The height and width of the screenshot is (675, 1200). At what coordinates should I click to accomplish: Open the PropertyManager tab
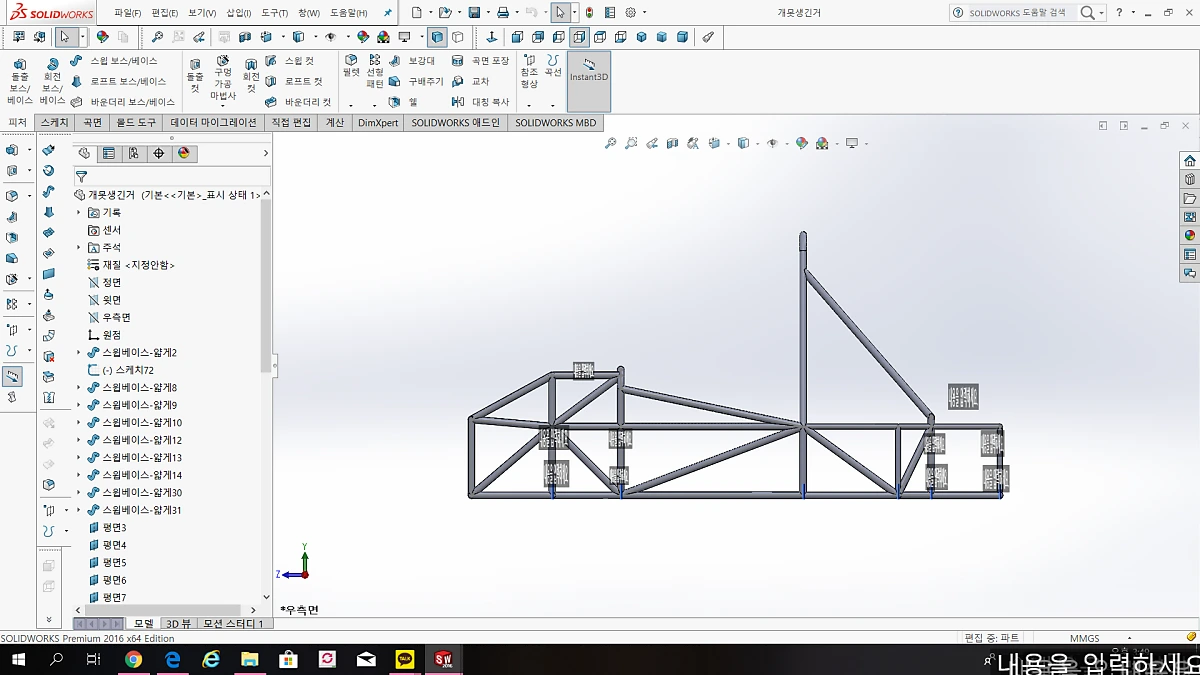(x=109, y=154)
